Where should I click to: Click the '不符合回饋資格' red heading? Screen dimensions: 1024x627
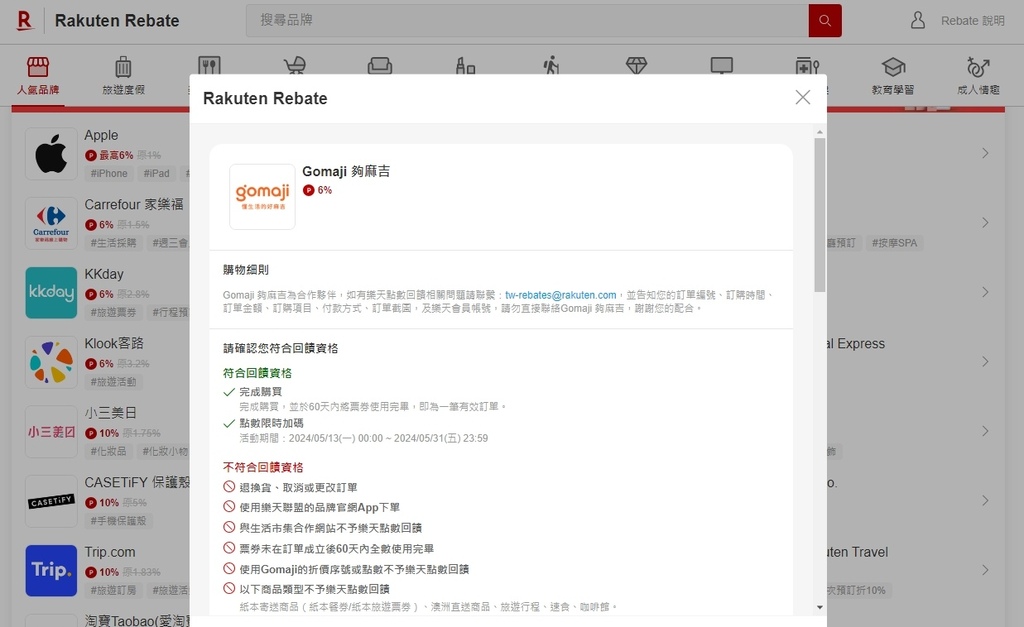263,467
